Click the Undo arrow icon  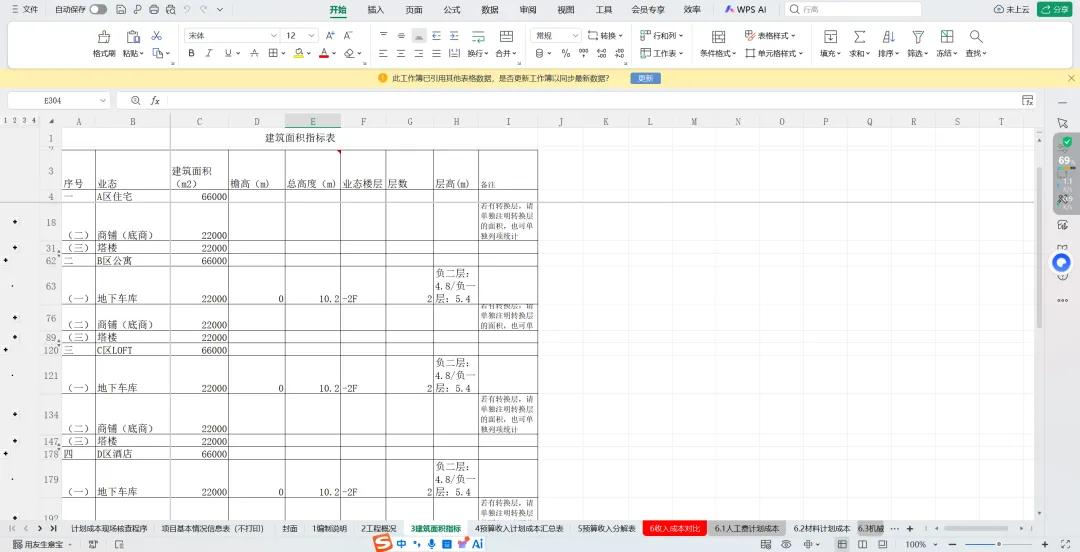click(187, 10)
